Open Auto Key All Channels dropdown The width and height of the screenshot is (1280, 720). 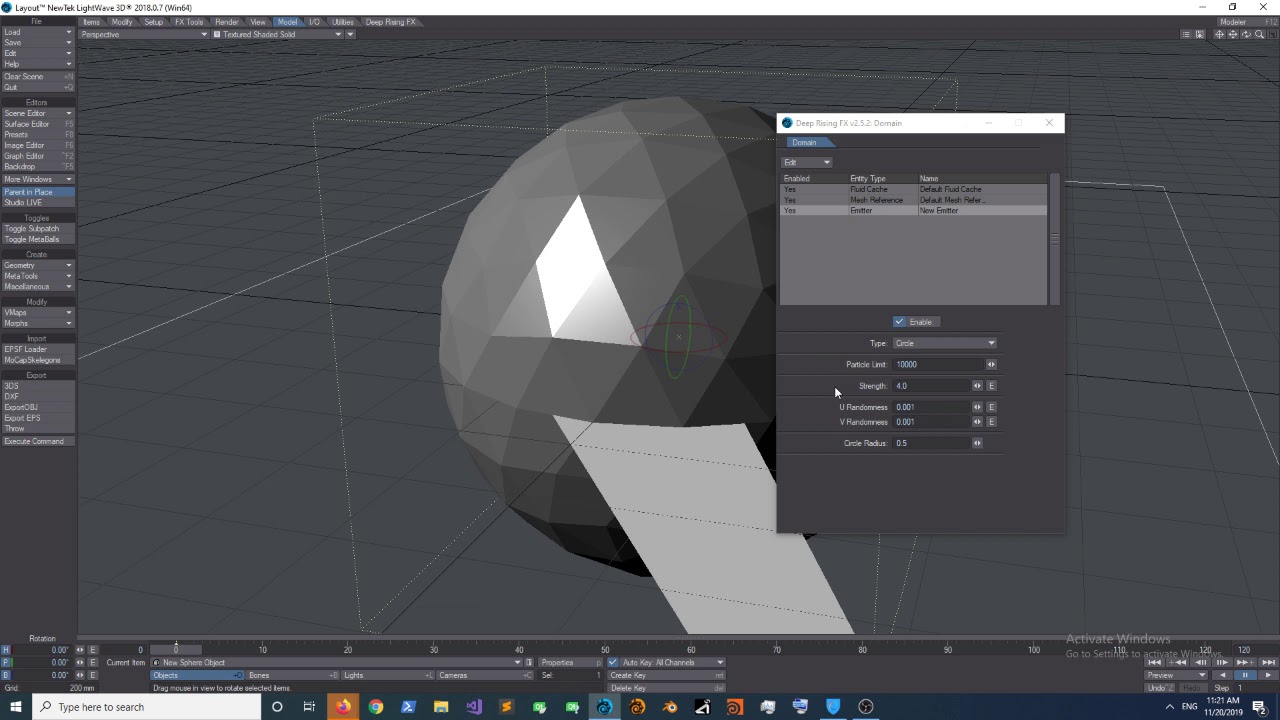(673, 662)
